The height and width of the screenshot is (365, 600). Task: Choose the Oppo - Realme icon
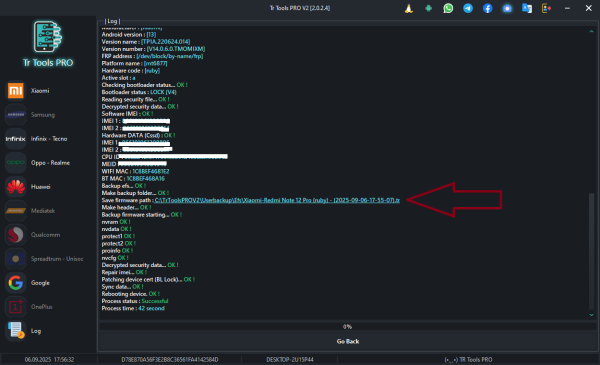pos(16,163)
